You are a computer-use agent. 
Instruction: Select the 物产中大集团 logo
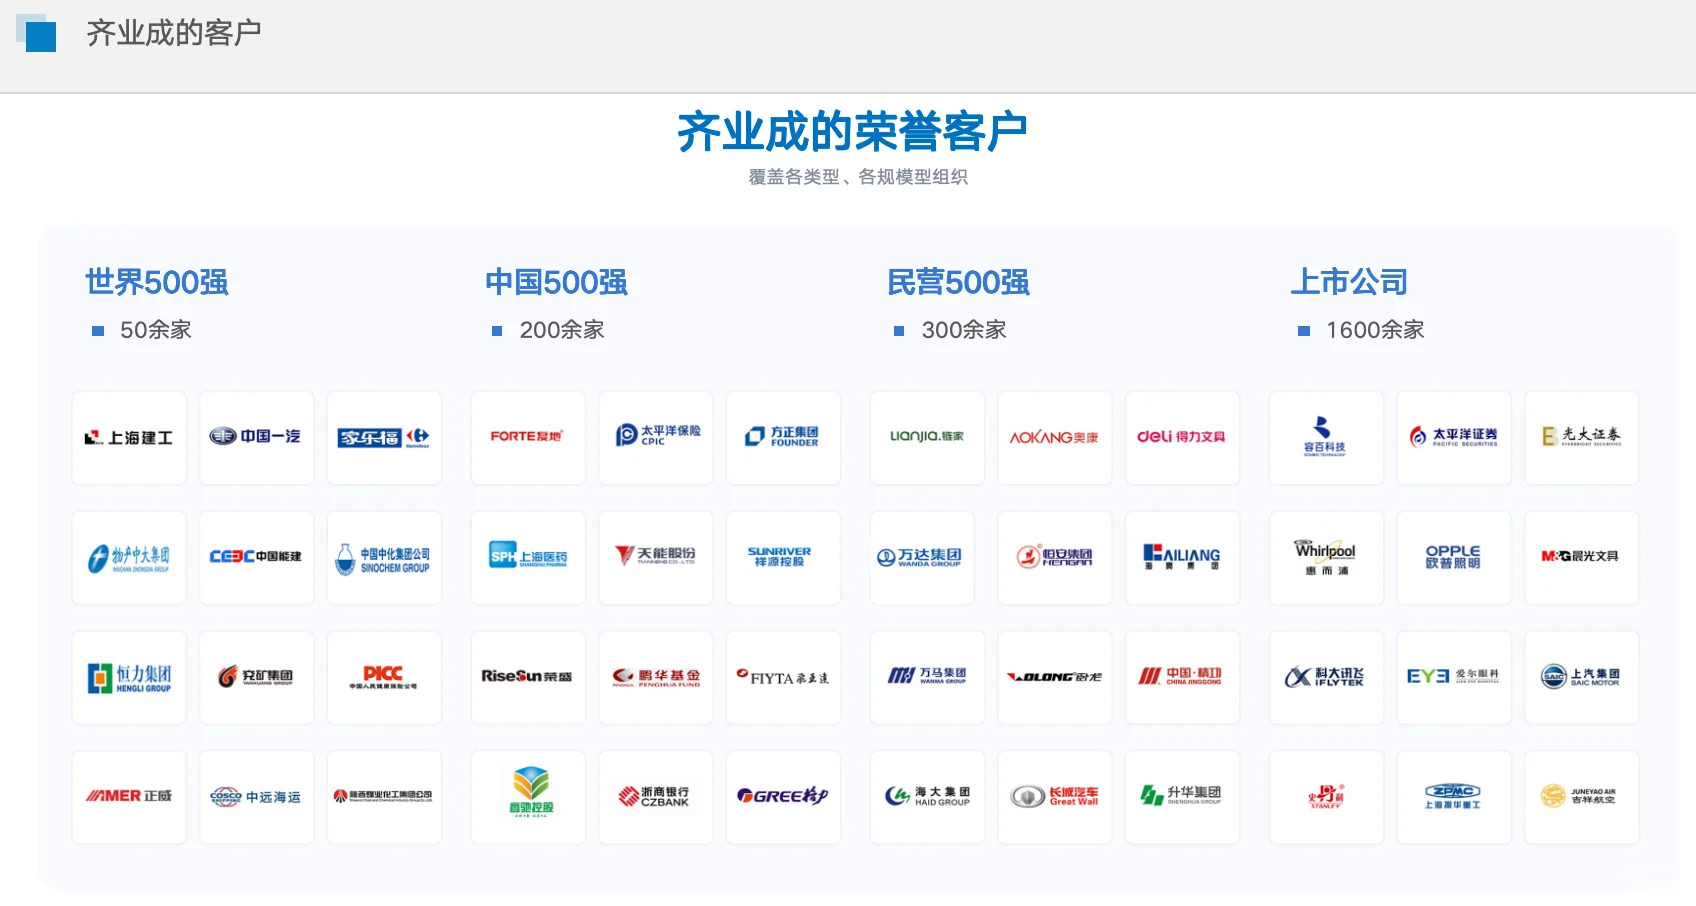[129, 558]
